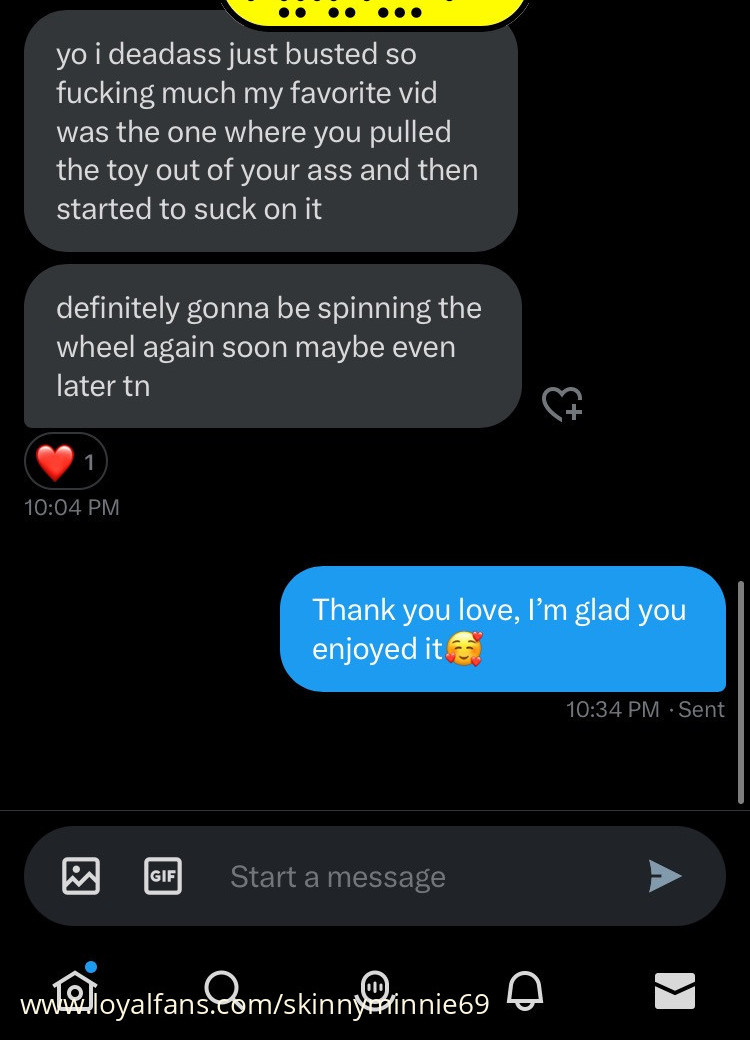This screenshot has width=750, height=1040.
Task: Tap the send message arrow
Action: tap(664, 876)
